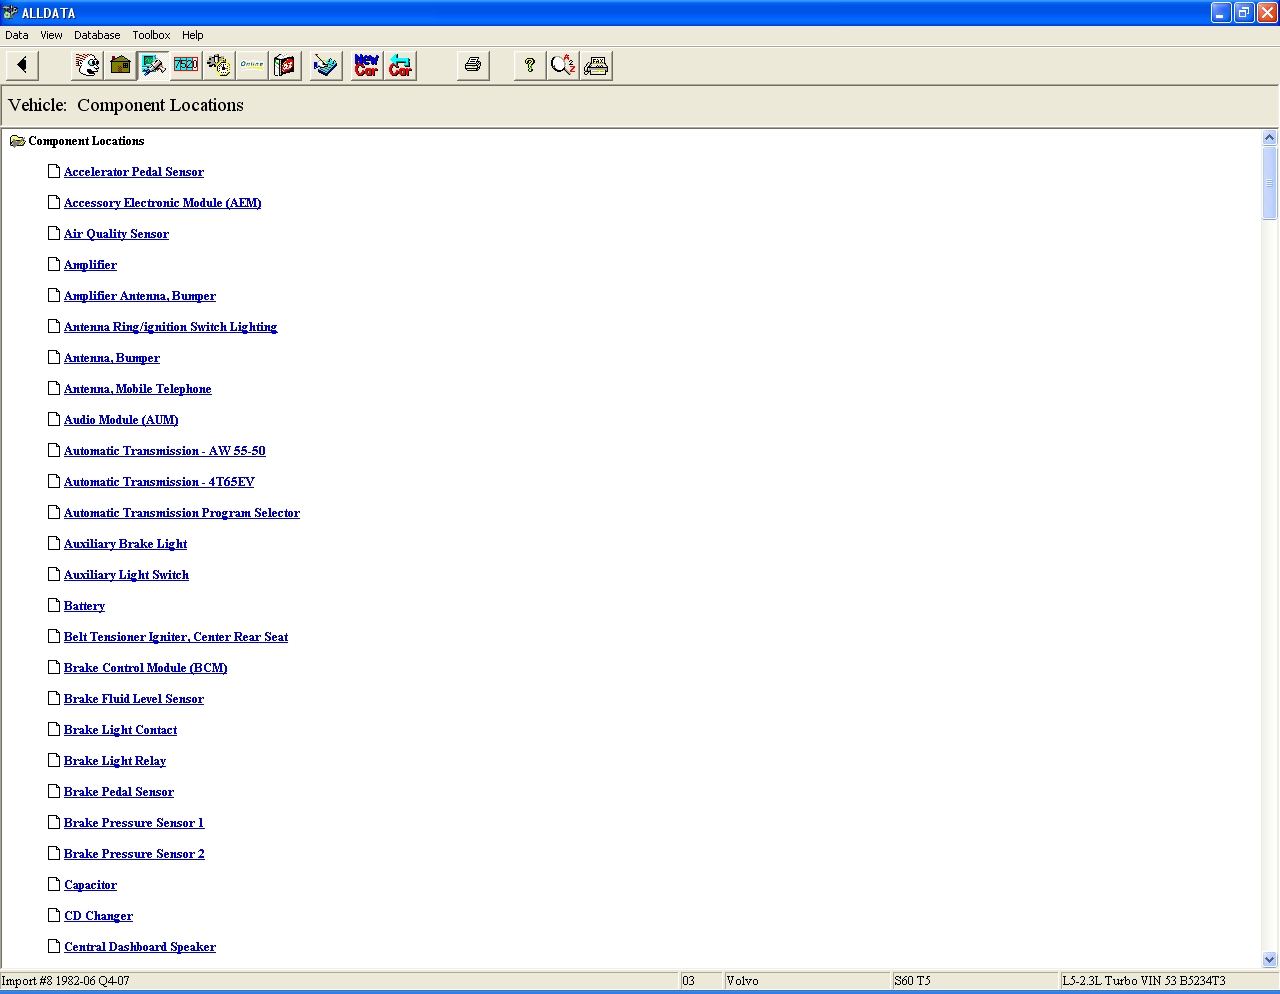Click the scrollbar down arrow
This screenshot has width=1280, height=994.
pyautogui.click(x=1270, y=959)
